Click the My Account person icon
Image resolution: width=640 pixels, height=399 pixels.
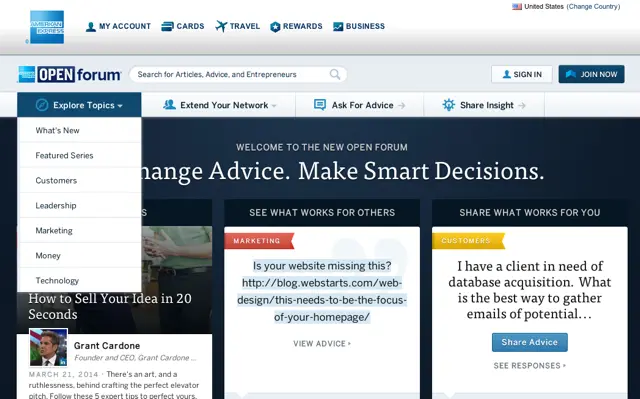[x=91, y=27]
